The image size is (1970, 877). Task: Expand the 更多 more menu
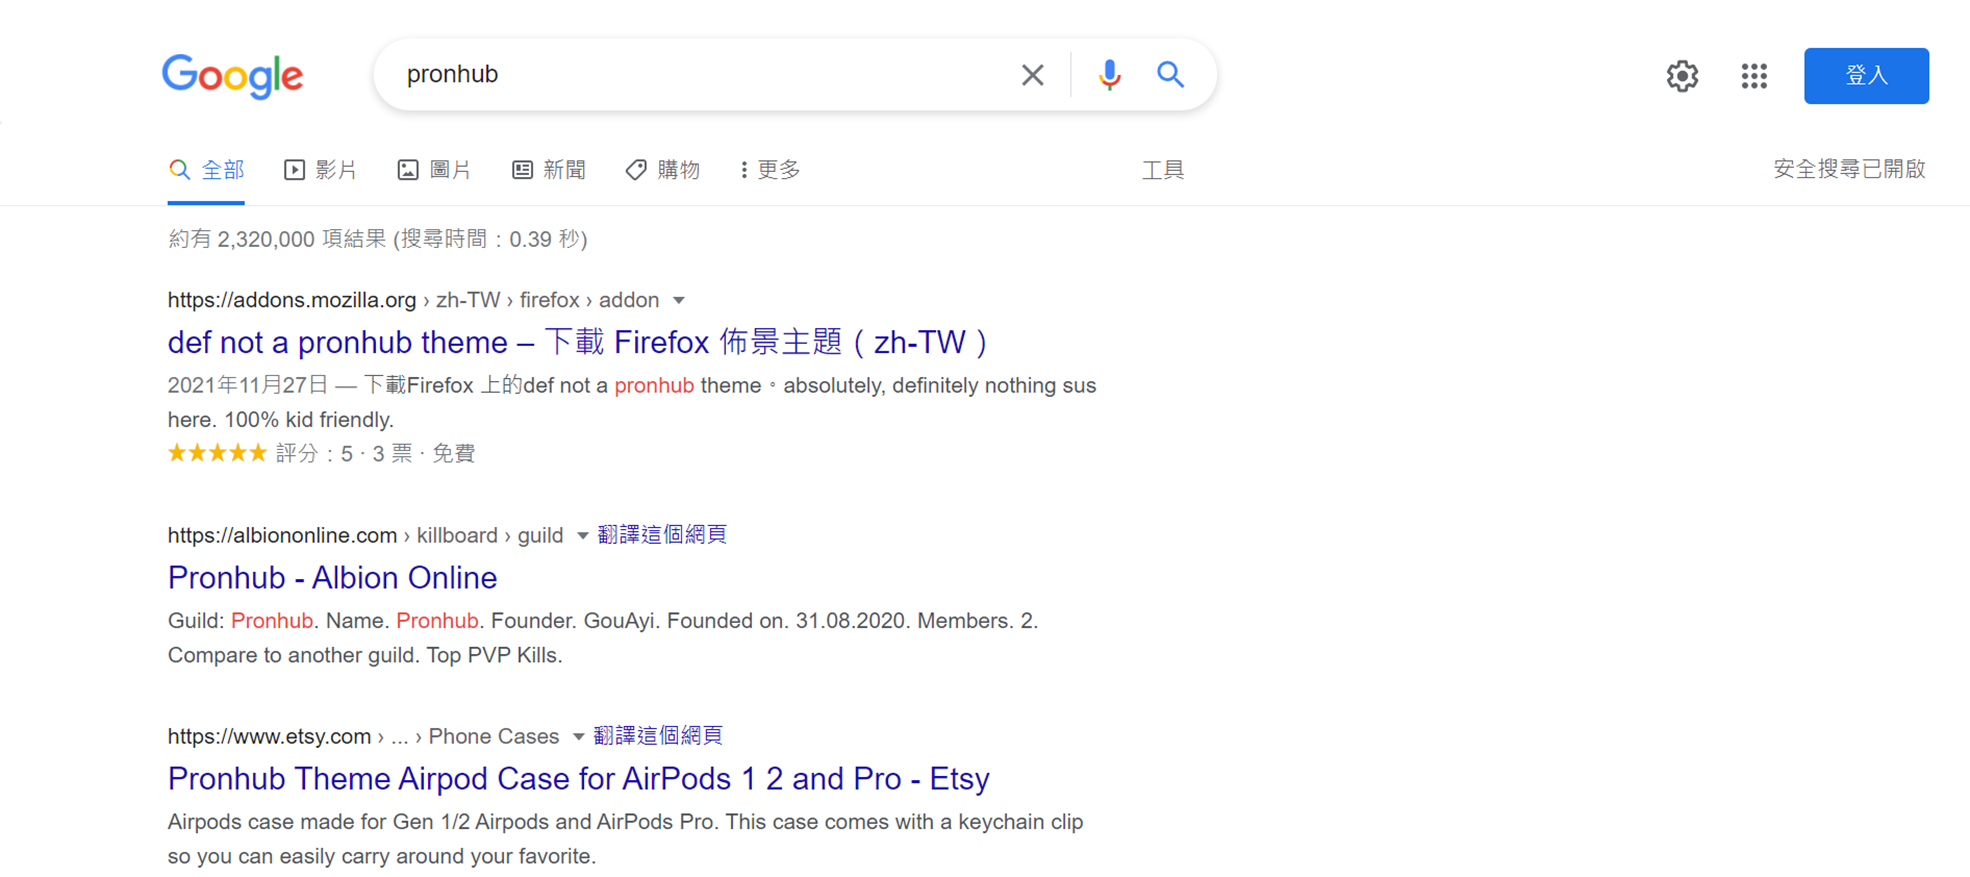tap(770, 170)
